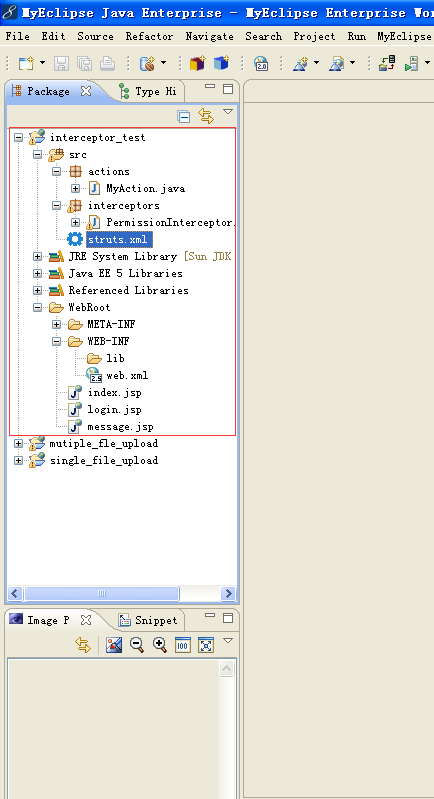Collapse the WebRoot folder node
The height and width of the screenshot is (799, 434).
point(38,308)
